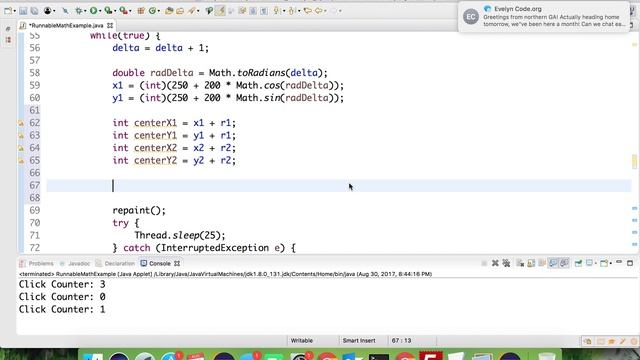Image resolution: width=640 pixels, height=360 pixels.
Task: Click the Writable status bar field
Action: click(x=302, y=340)
